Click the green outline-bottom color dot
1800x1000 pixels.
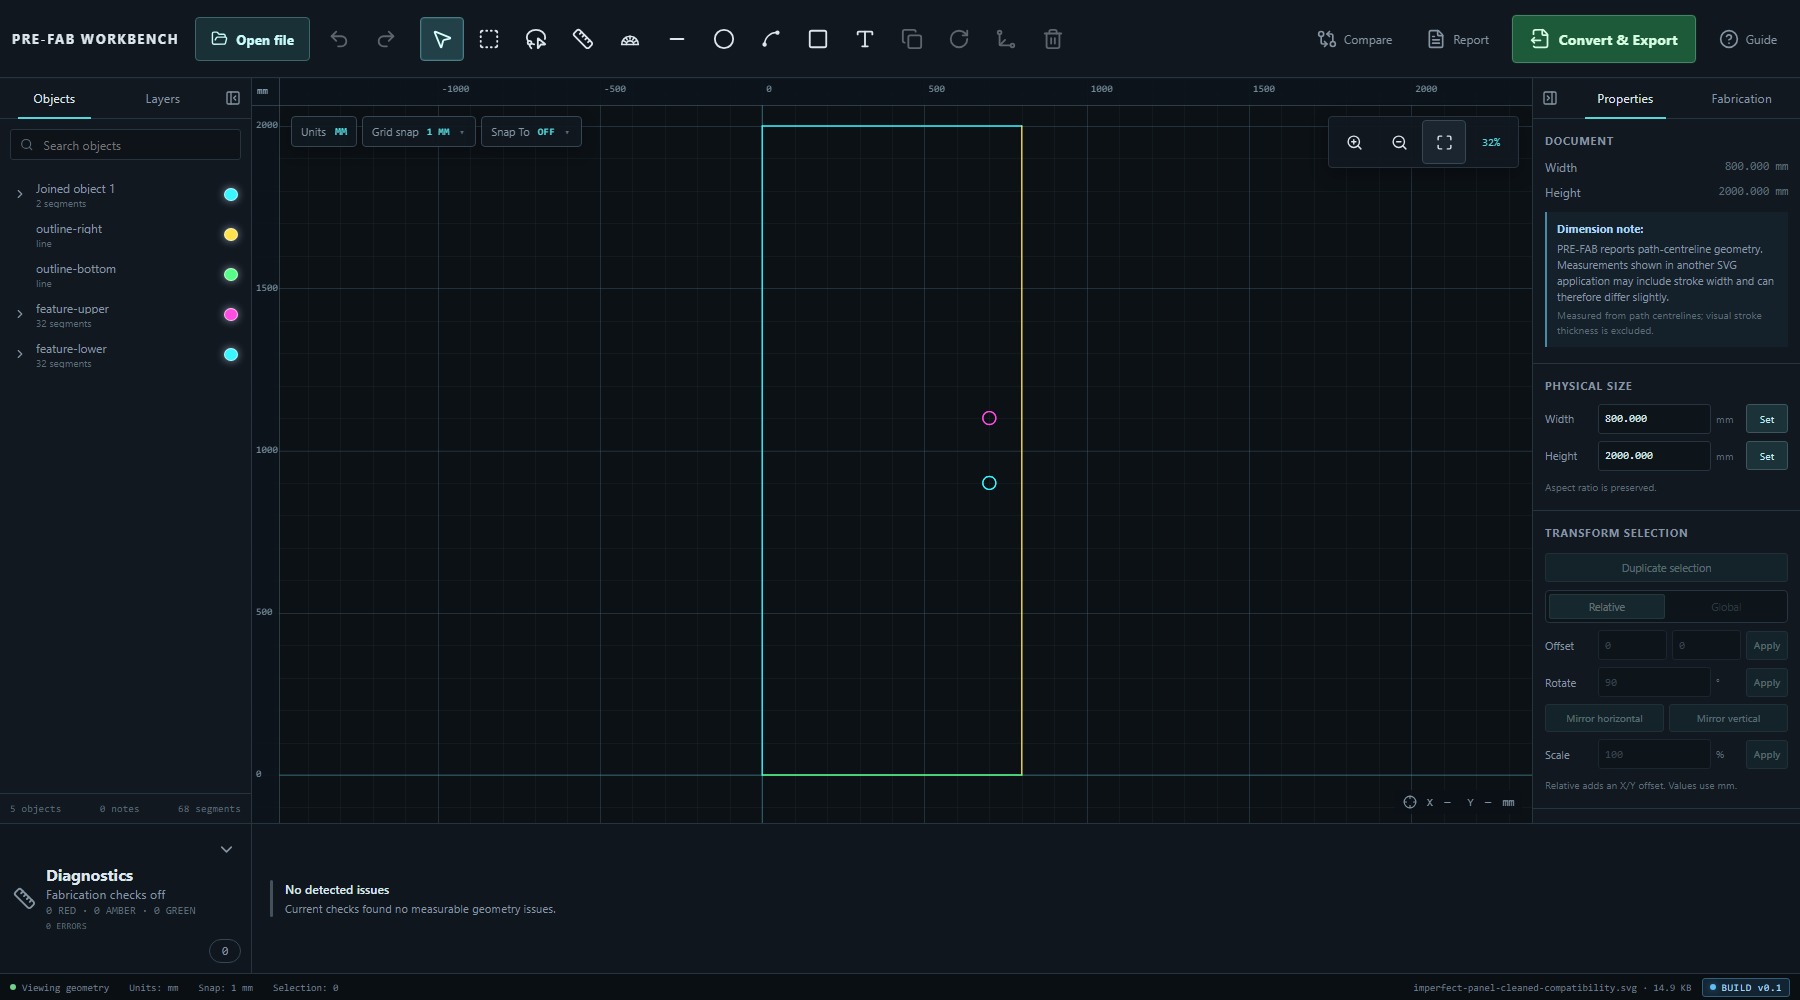click(x=231, y=274)
